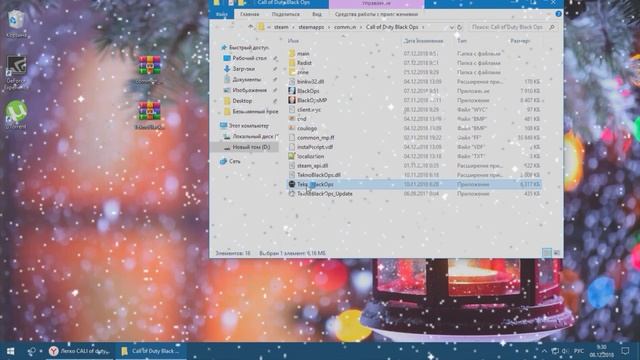Click the steamapps breadcrumb segment

click(x=311, y=27)
